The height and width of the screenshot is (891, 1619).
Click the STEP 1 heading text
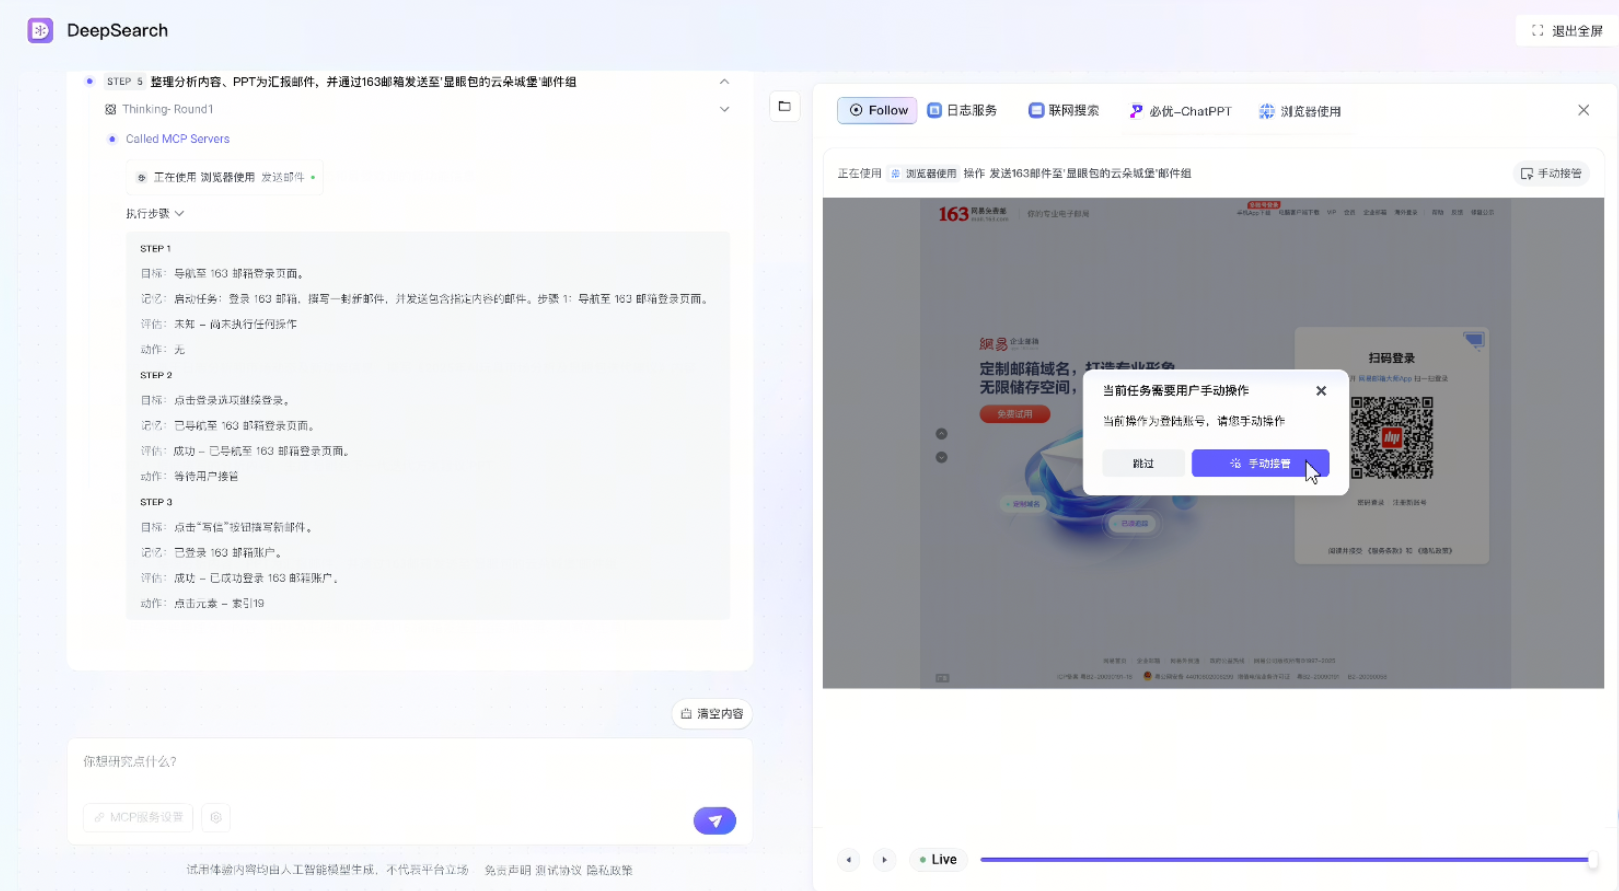click(155, 248)
